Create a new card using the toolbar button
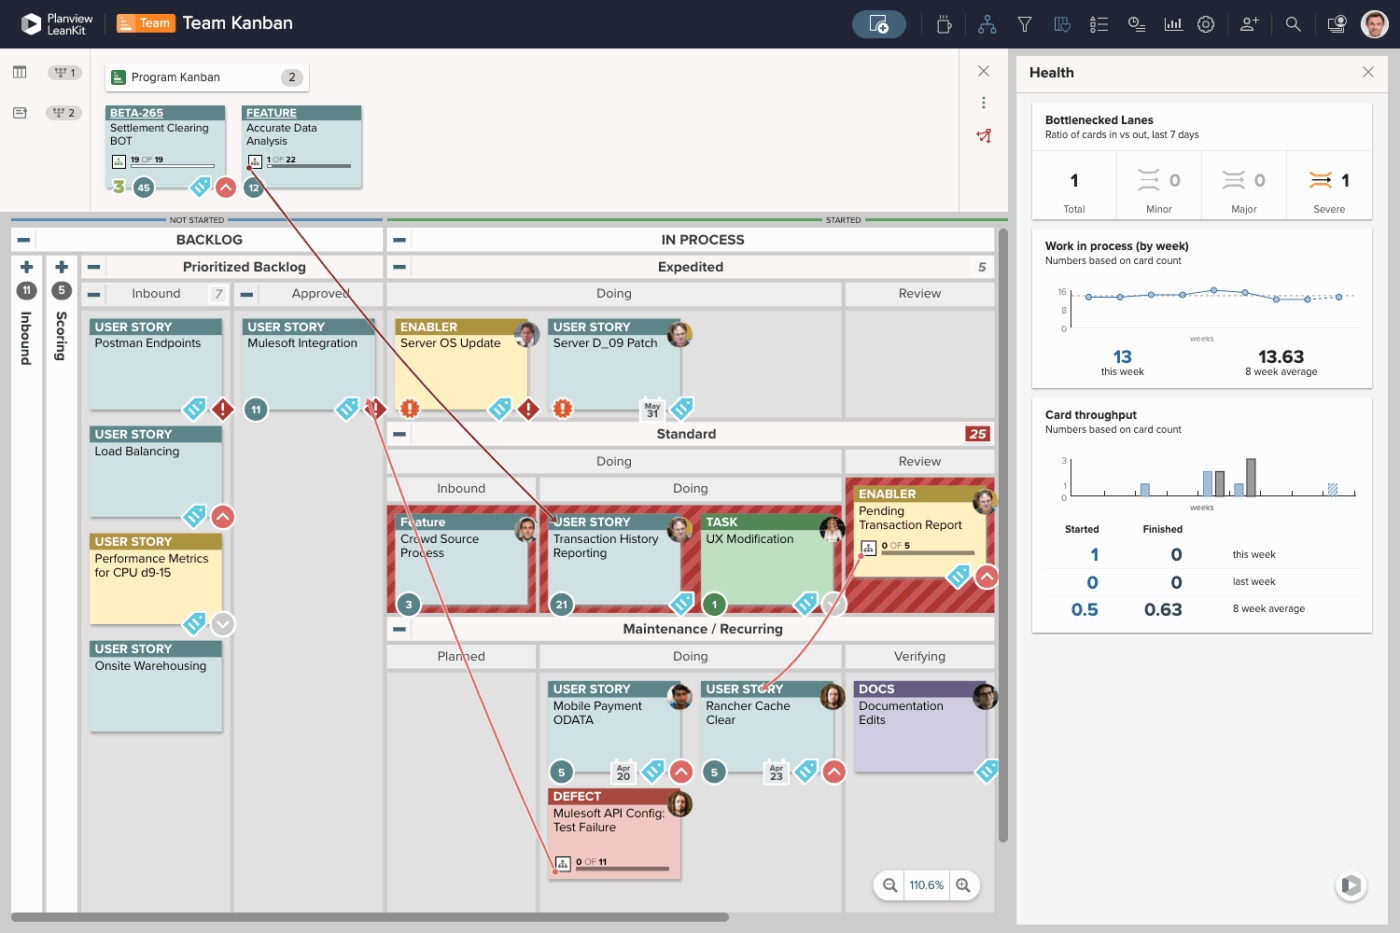 click(x=877, y=23)
